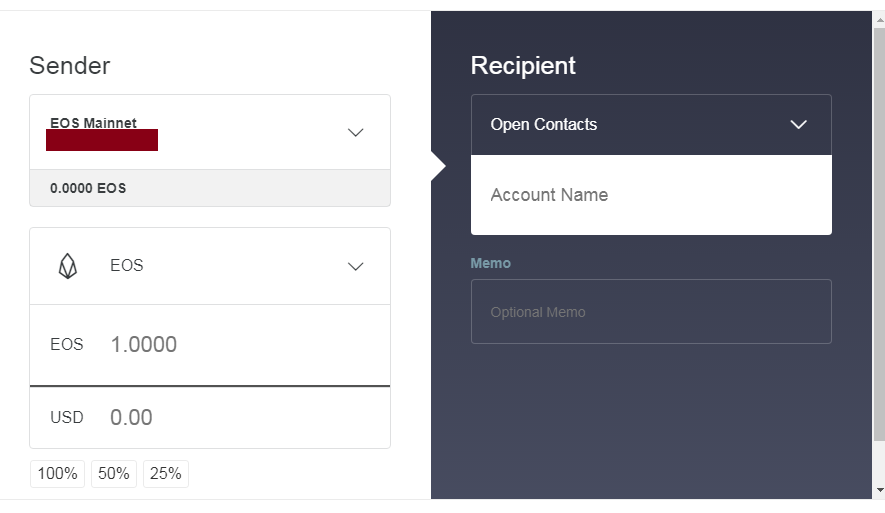Image resolution: width=885 pixels, height=513 pixels.
Task: Click the scrollbar up arrow
Action: pos(879,20)
